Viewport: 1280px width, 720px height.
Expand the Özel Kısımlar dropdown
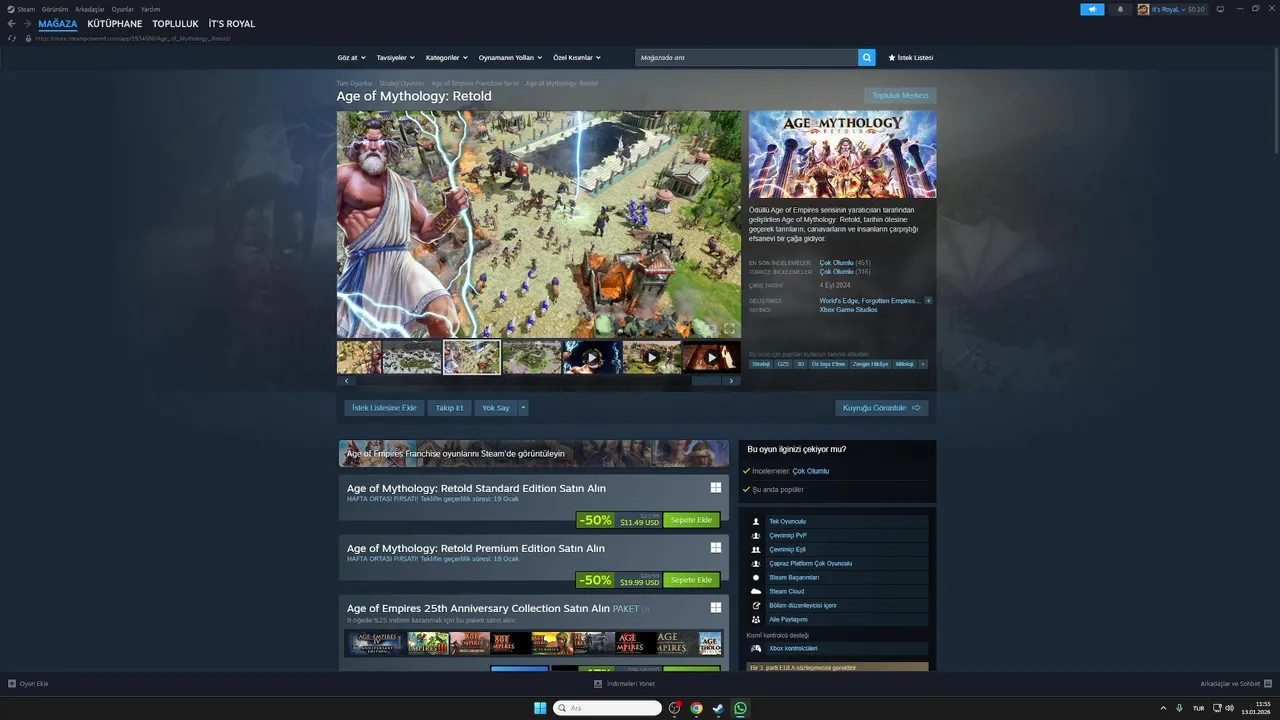coord(577,58)
